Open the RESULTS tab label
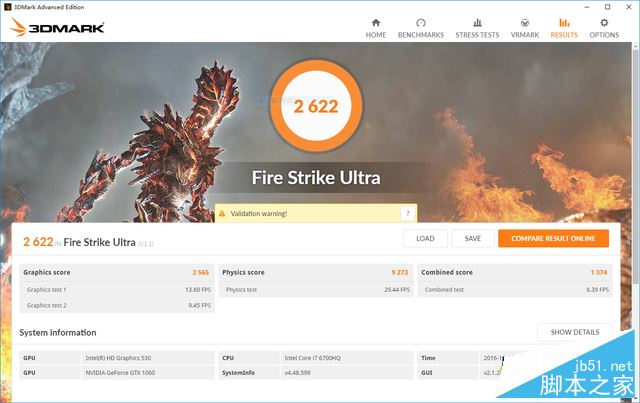 564,35
